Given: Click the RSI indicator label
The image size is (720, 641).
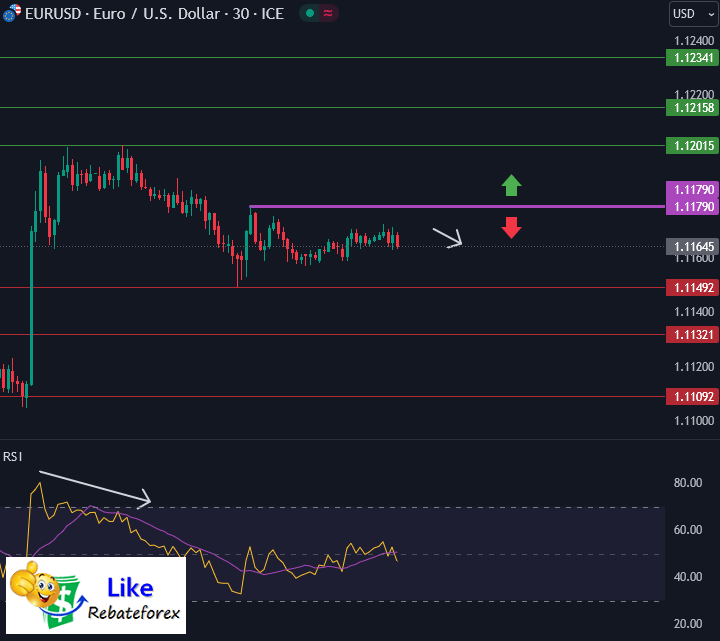Looking at the screenshot, I should click(x=13, y=457).
